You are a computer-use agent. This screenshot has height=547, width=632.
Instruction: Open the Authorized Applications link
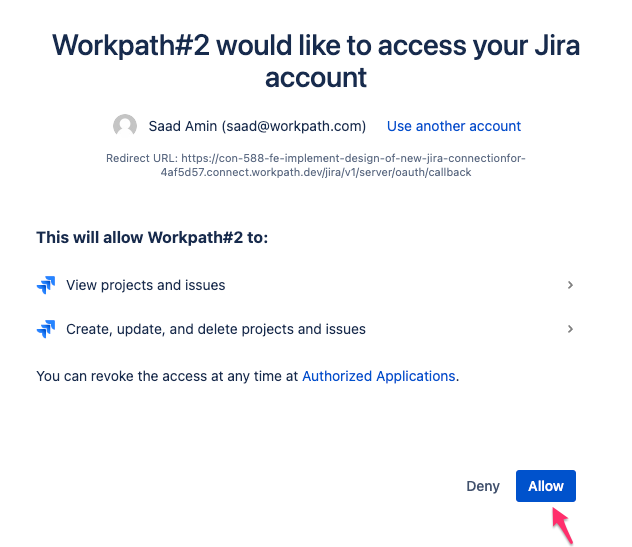(x=379, y=376)
